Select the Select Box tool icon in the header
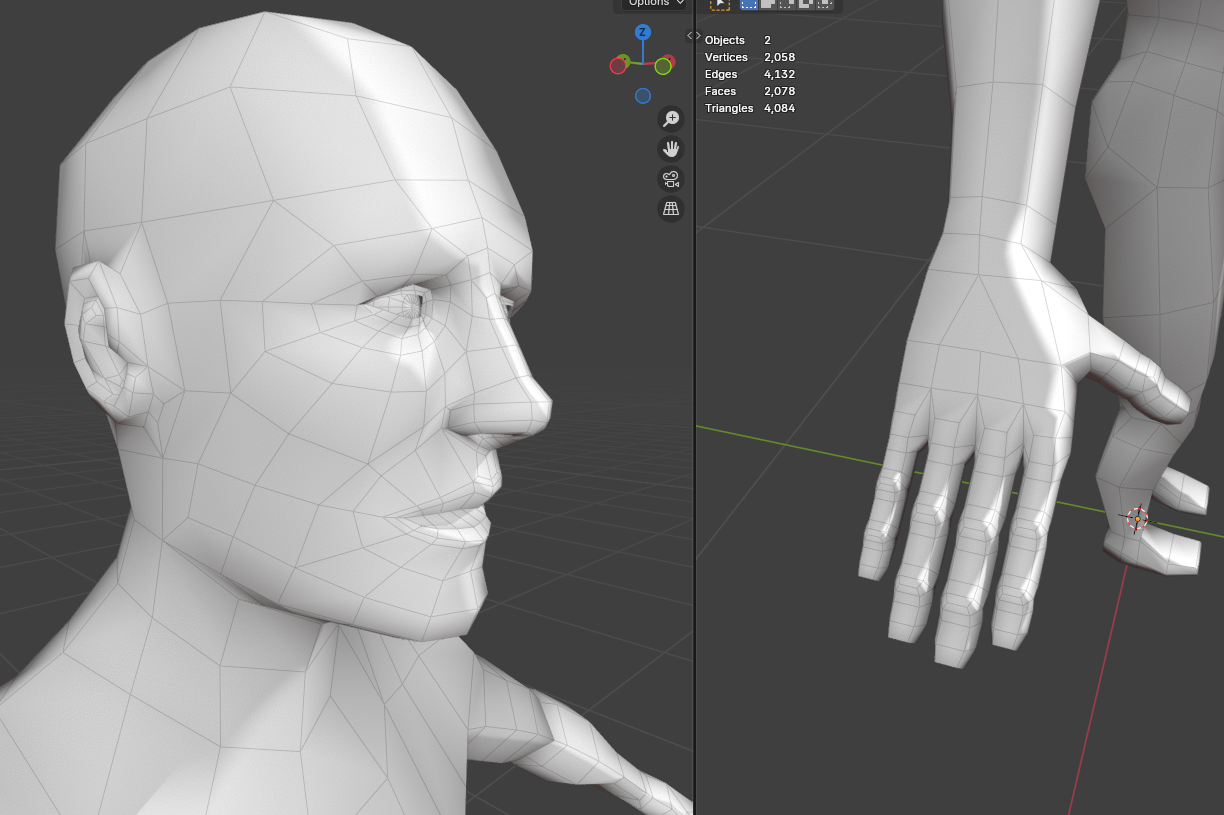Viewport: 1224px width, 815px height. click(720, 4)
